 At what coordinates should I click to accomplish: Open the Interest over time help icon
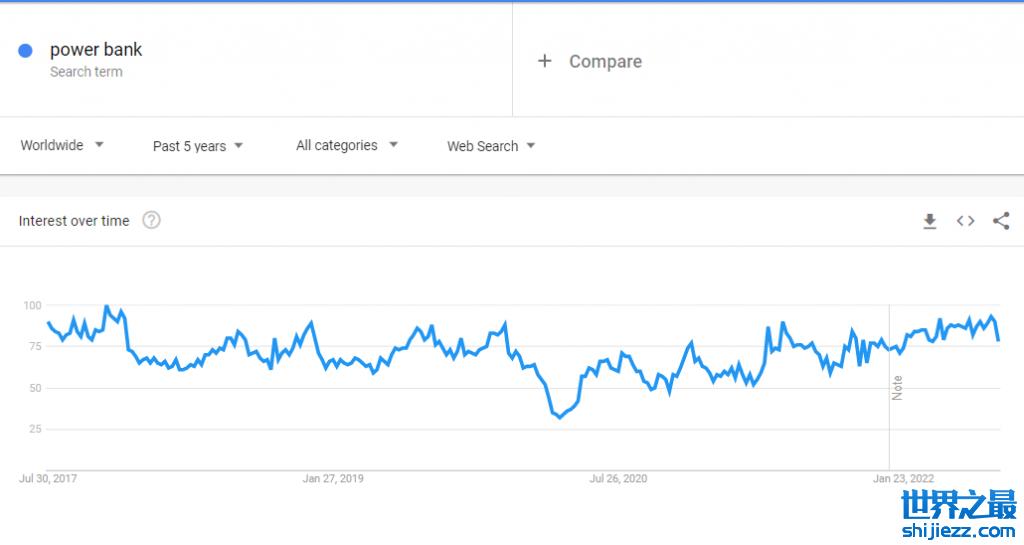(x=151, y=220)
